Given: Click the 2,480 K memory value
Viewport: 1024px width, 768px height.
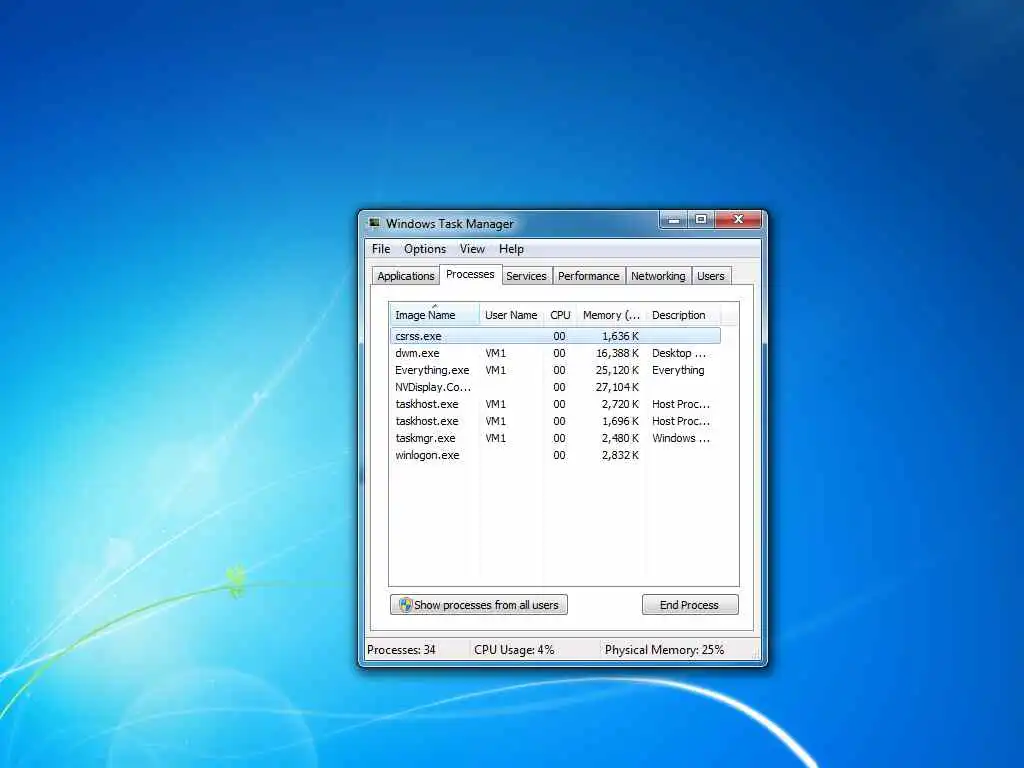Looking at the screenshot, I should coord(620,438).
